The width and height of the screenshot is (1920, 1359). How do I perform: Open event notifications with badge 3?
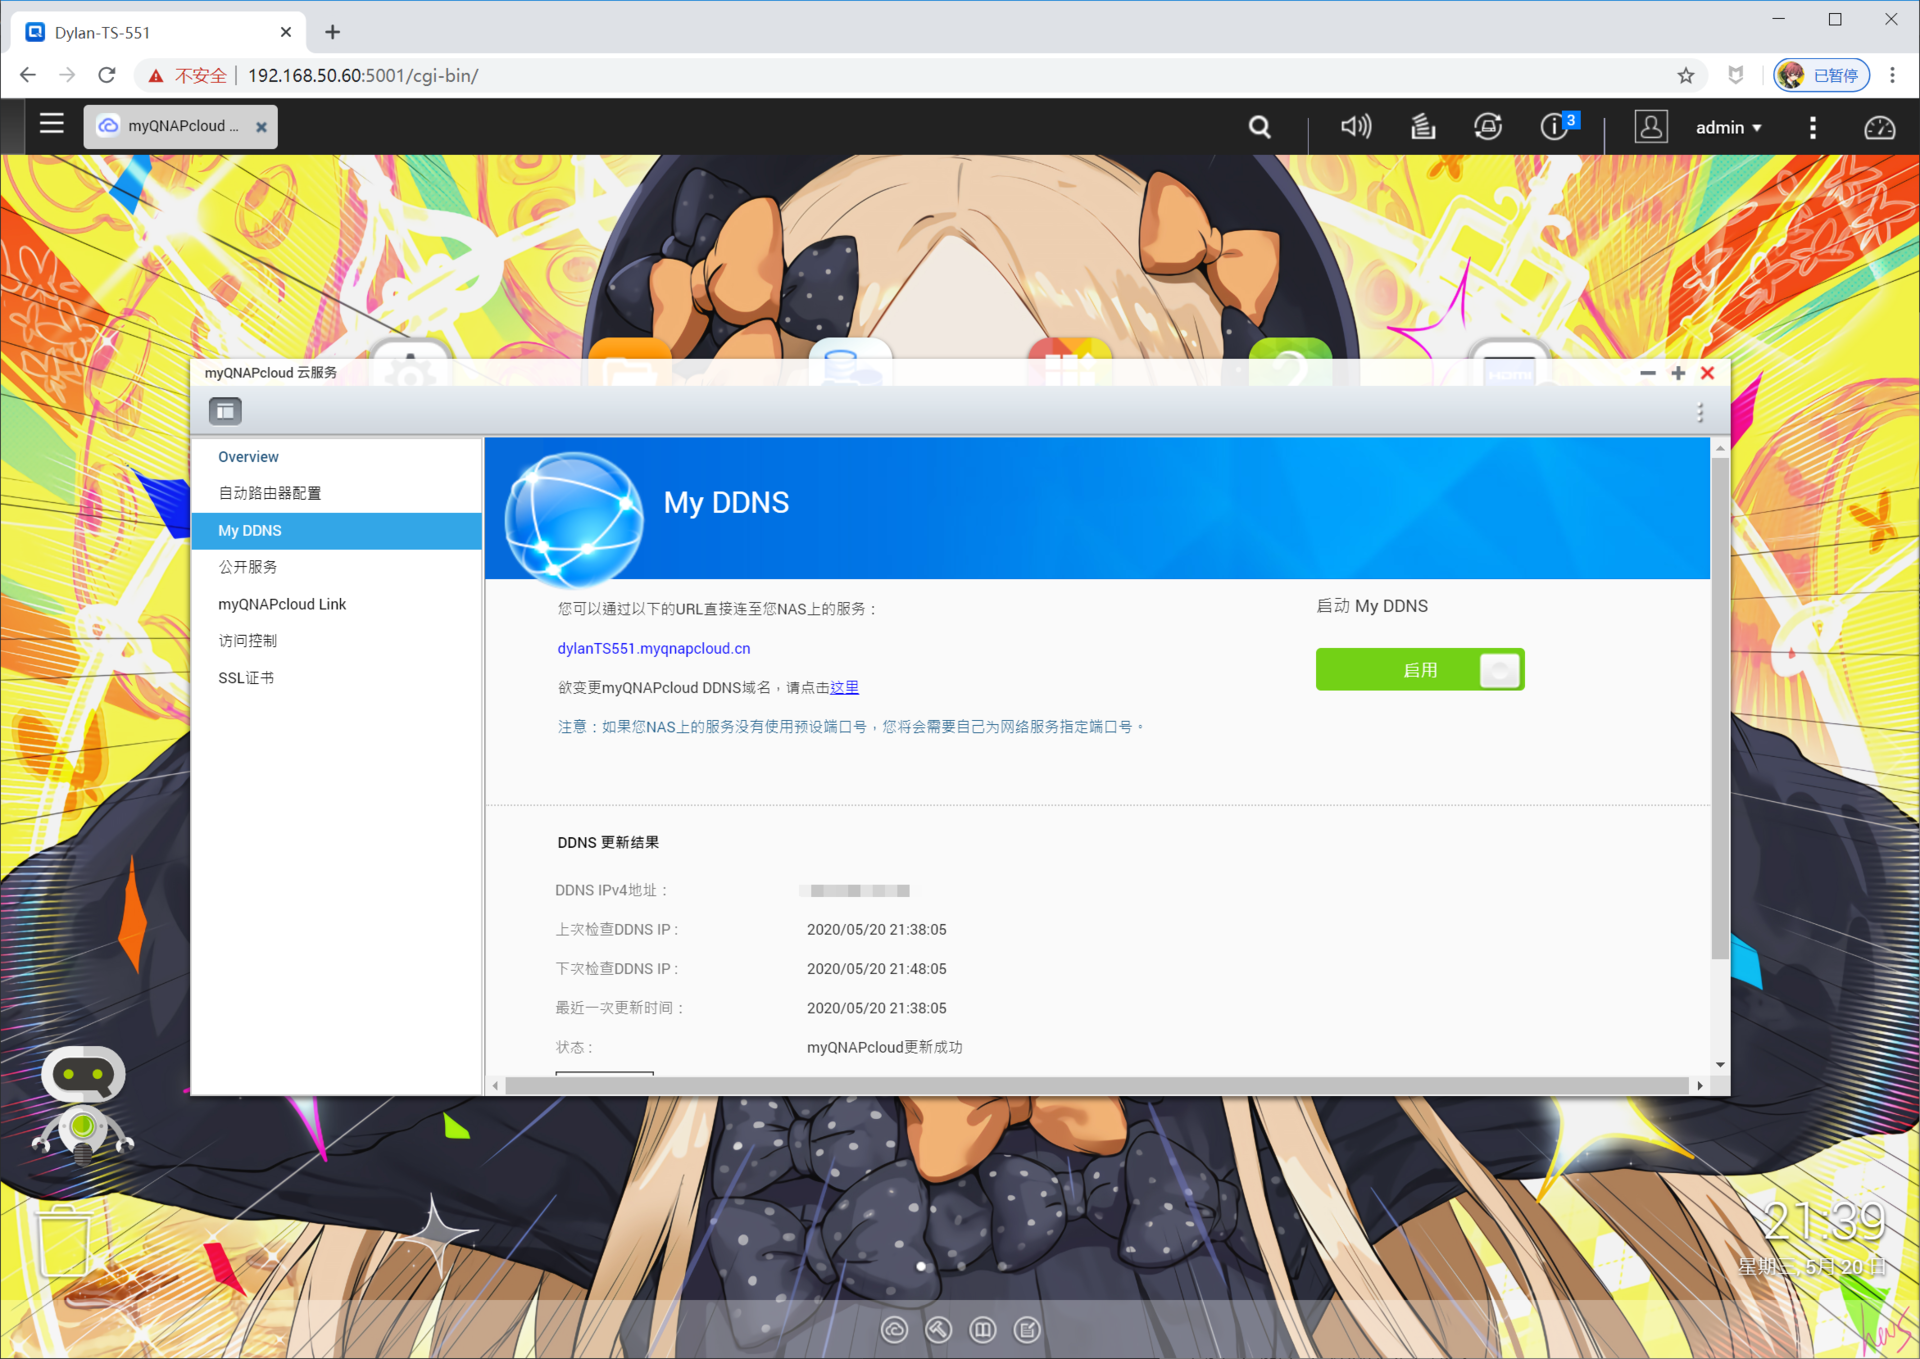click(1555, 127)
